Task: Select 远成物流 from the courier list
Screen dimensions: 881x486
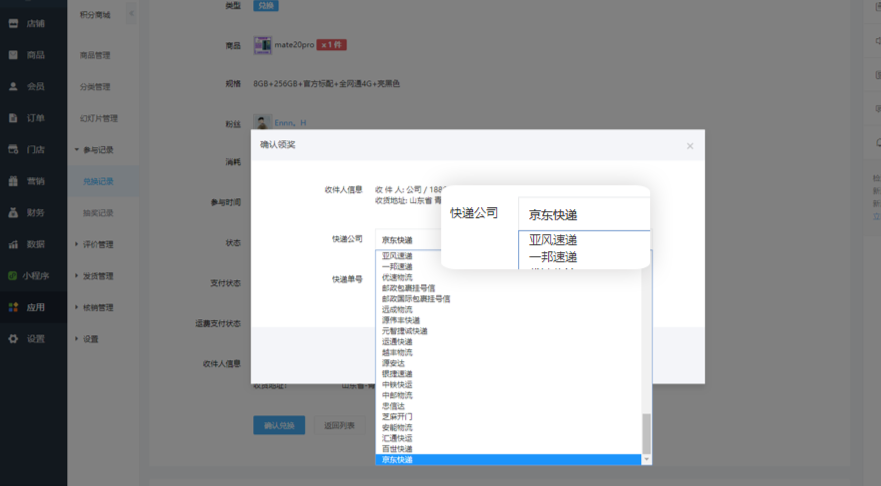Action: 508,309
